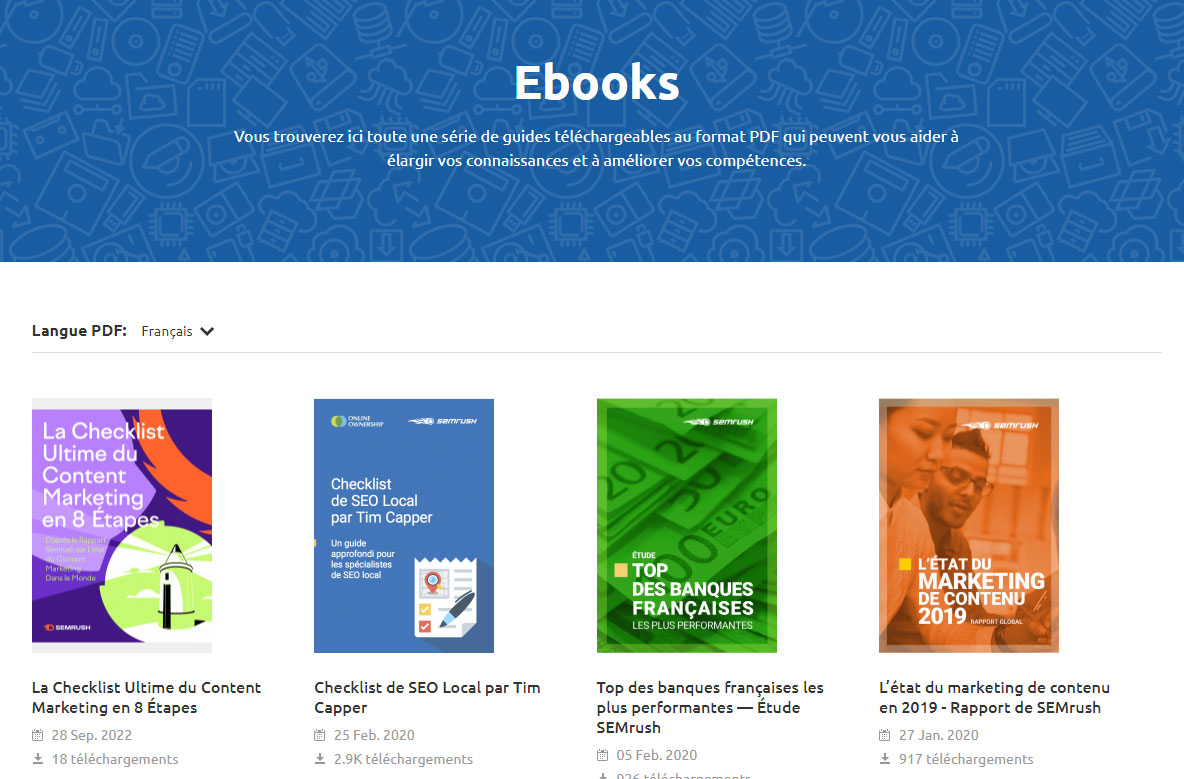The image size is (1184, 779).
Task: Follow the La Checklist Ultime du Content Marketing title
Action: tap(146, 697)
